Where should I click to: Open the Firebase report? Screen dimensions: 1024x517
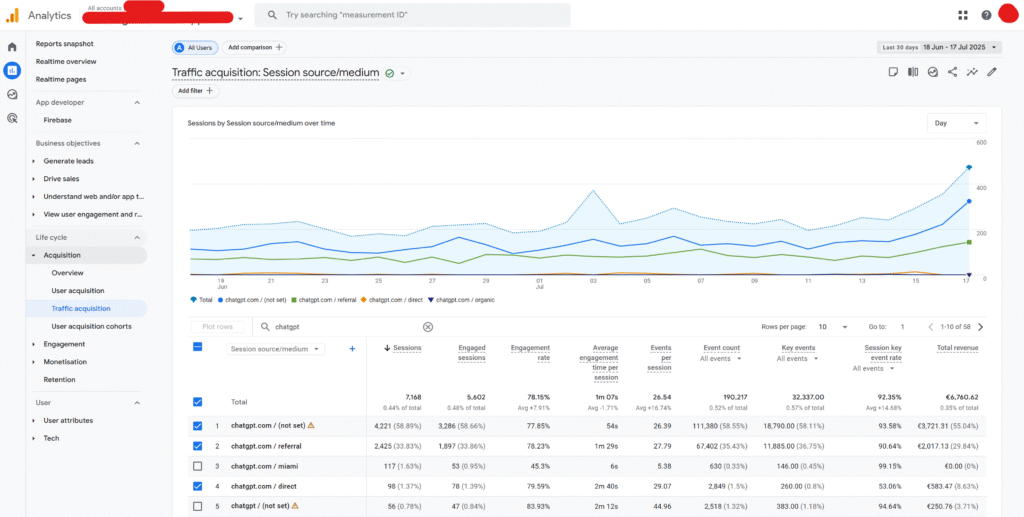(57, 120)
